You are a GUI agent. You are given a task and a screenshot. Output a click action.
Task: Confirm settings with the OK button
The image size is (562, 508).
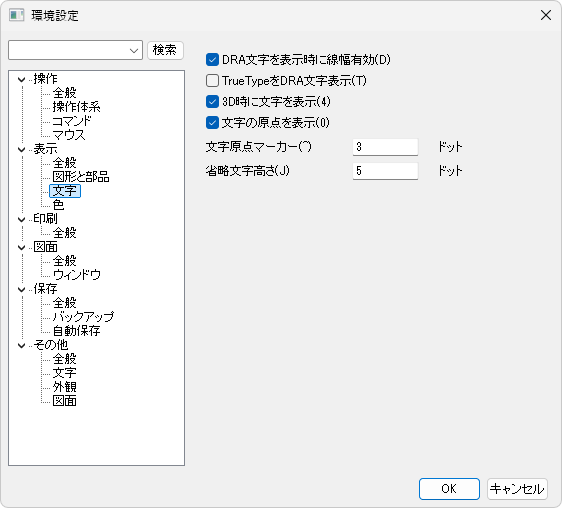[x=449, y=489]
